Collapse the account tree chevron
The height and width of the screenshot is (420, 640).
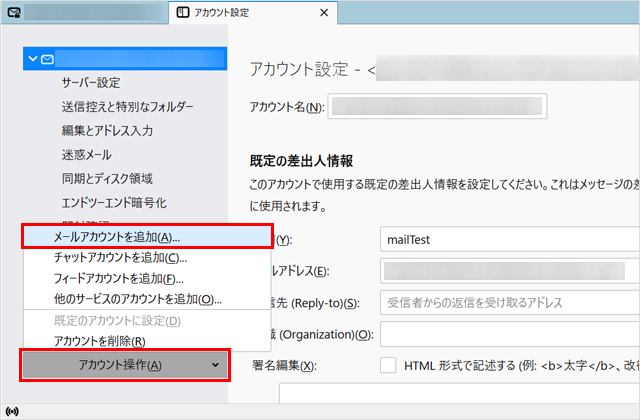pyautogui.click(x=34, y=60)
